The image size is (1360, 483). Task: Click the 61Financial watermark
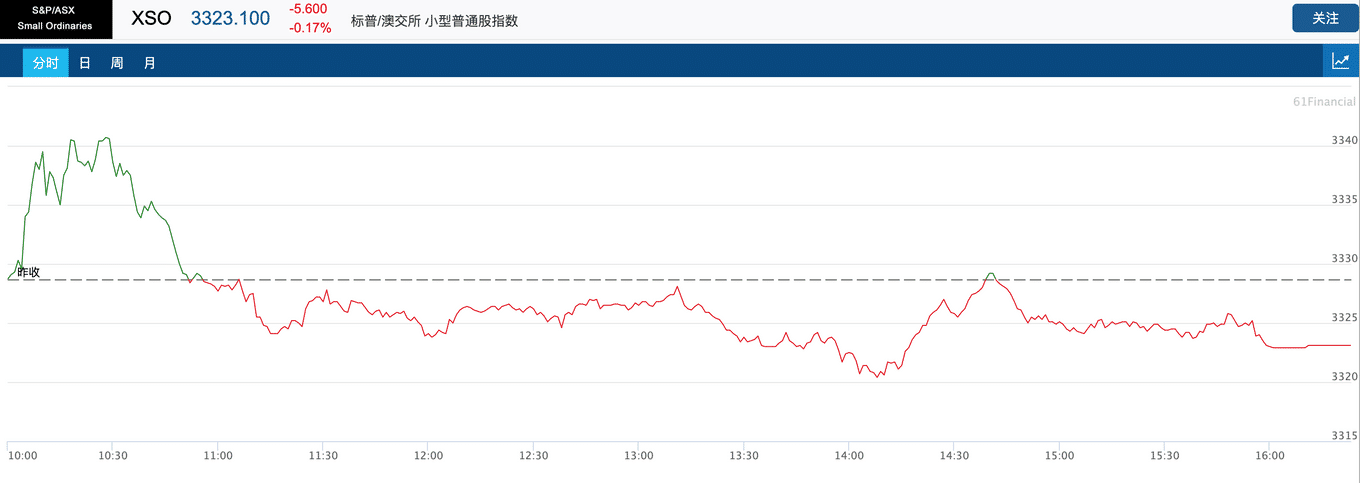click(1324, 102)
